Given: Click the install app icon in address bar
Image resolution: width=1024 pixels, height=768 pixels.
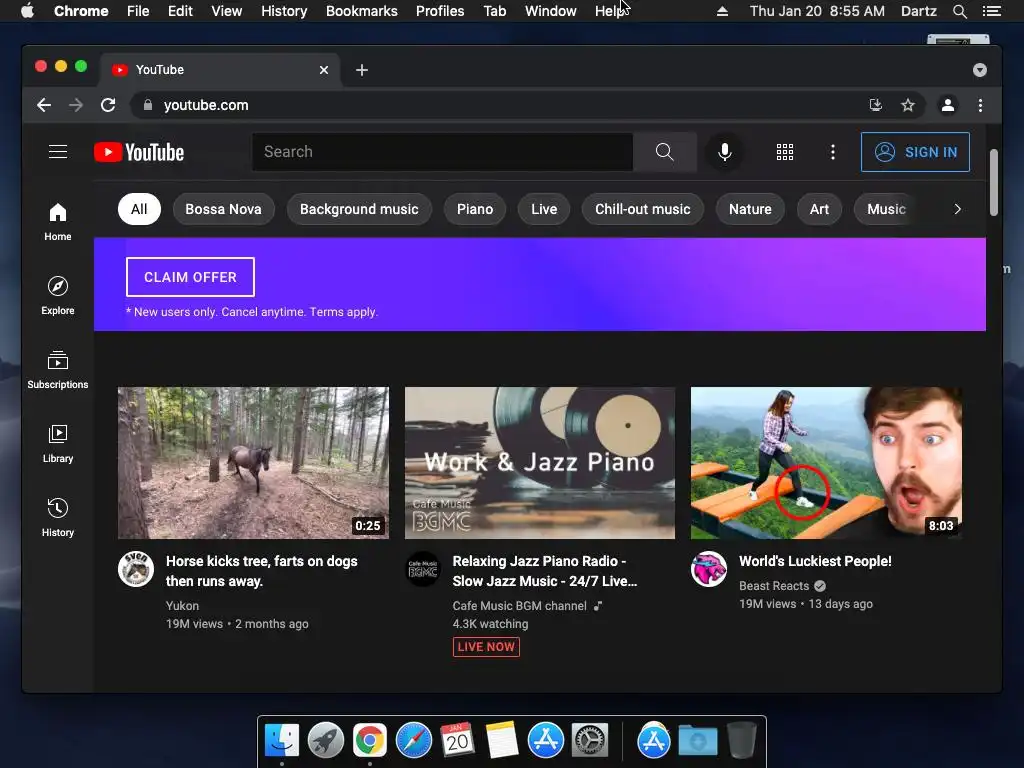Looking at the screenshot, I should (x=876, y=105).
